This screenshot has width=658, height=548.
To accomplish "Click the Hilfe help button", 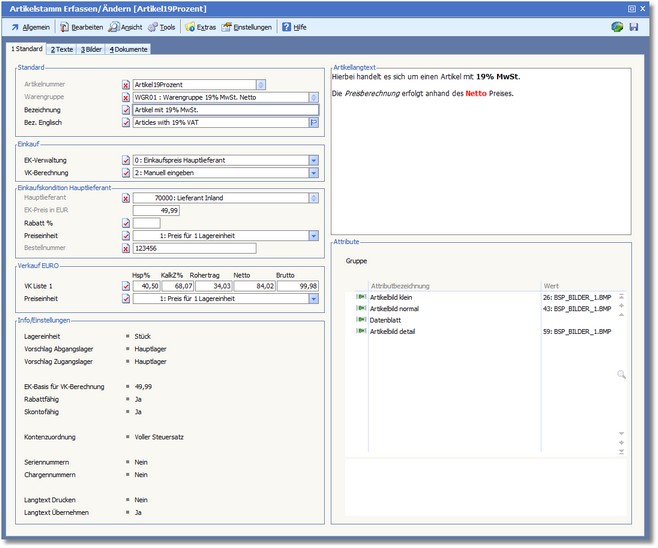I will (x=294, y=27).
